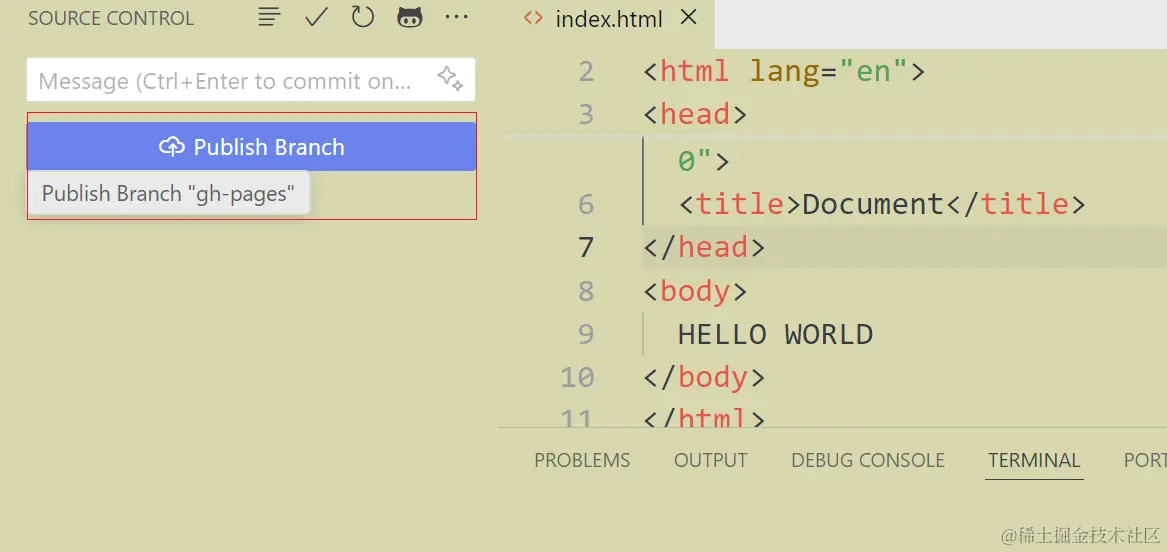Click line number 8 in the gutter
Viewport: 1167px width, 552px height.
coord(586,291)
